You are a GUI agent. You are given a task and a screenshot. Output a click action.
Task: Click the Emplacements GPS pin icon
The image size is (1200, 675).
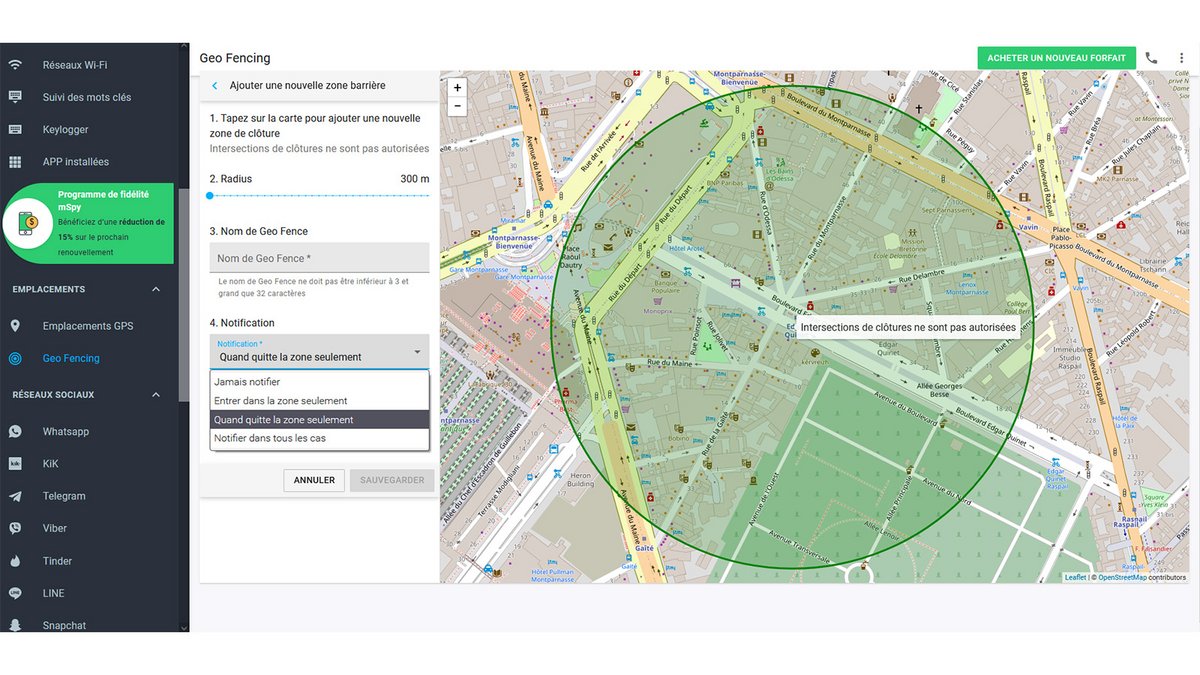tap(15, 326)
